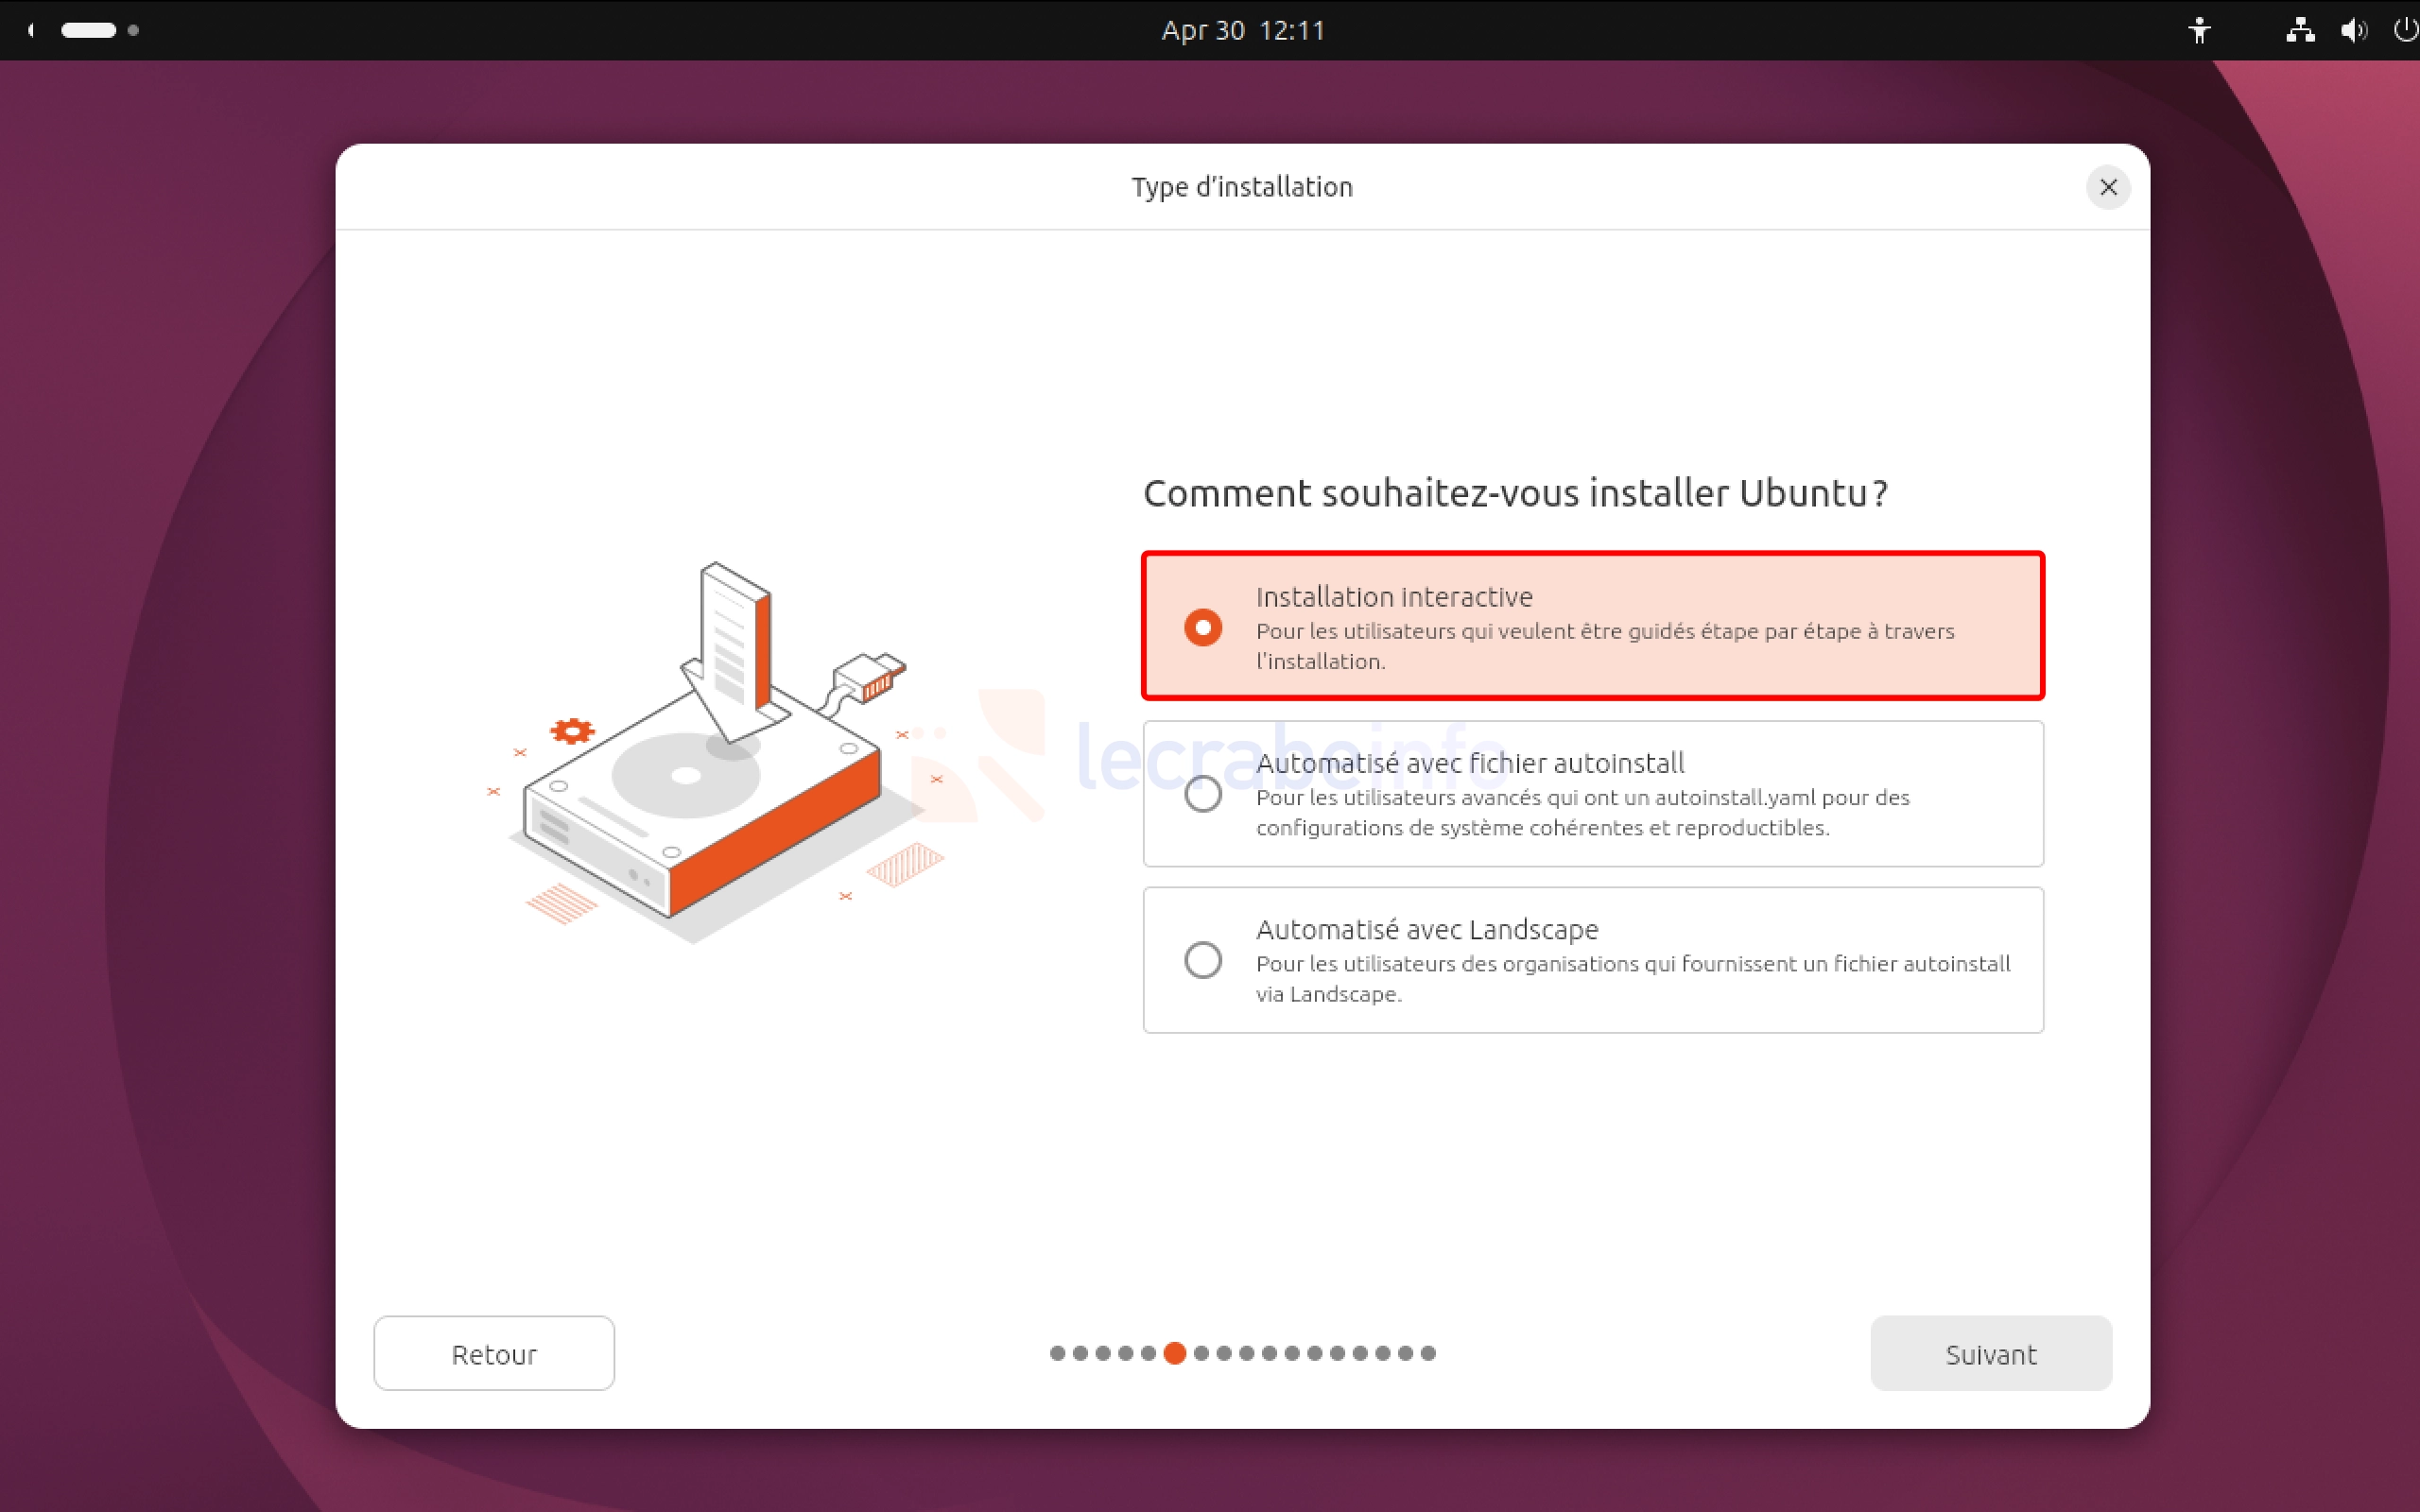This screenshot has height=1512, width=2420.
Task: Click the date and time clock
Action: (1243, 30)
